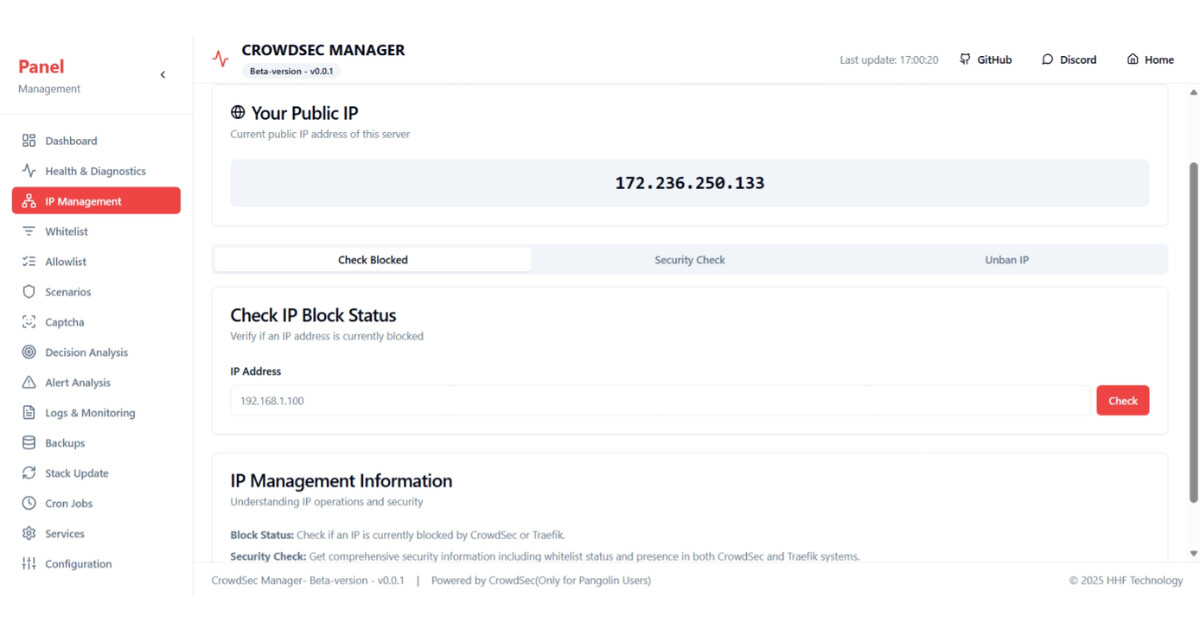Click the vertical scrollbar on the right
This screenshot has height=630, width=1200.
[x=1192, y=330]
